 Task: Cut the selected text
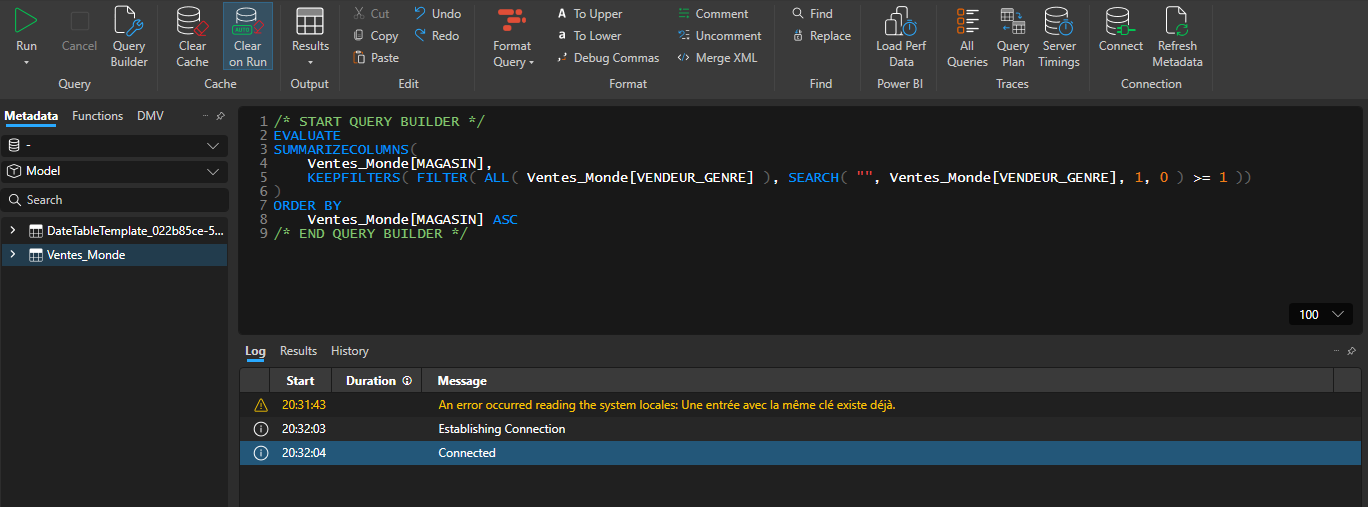(x=372, y=14)
